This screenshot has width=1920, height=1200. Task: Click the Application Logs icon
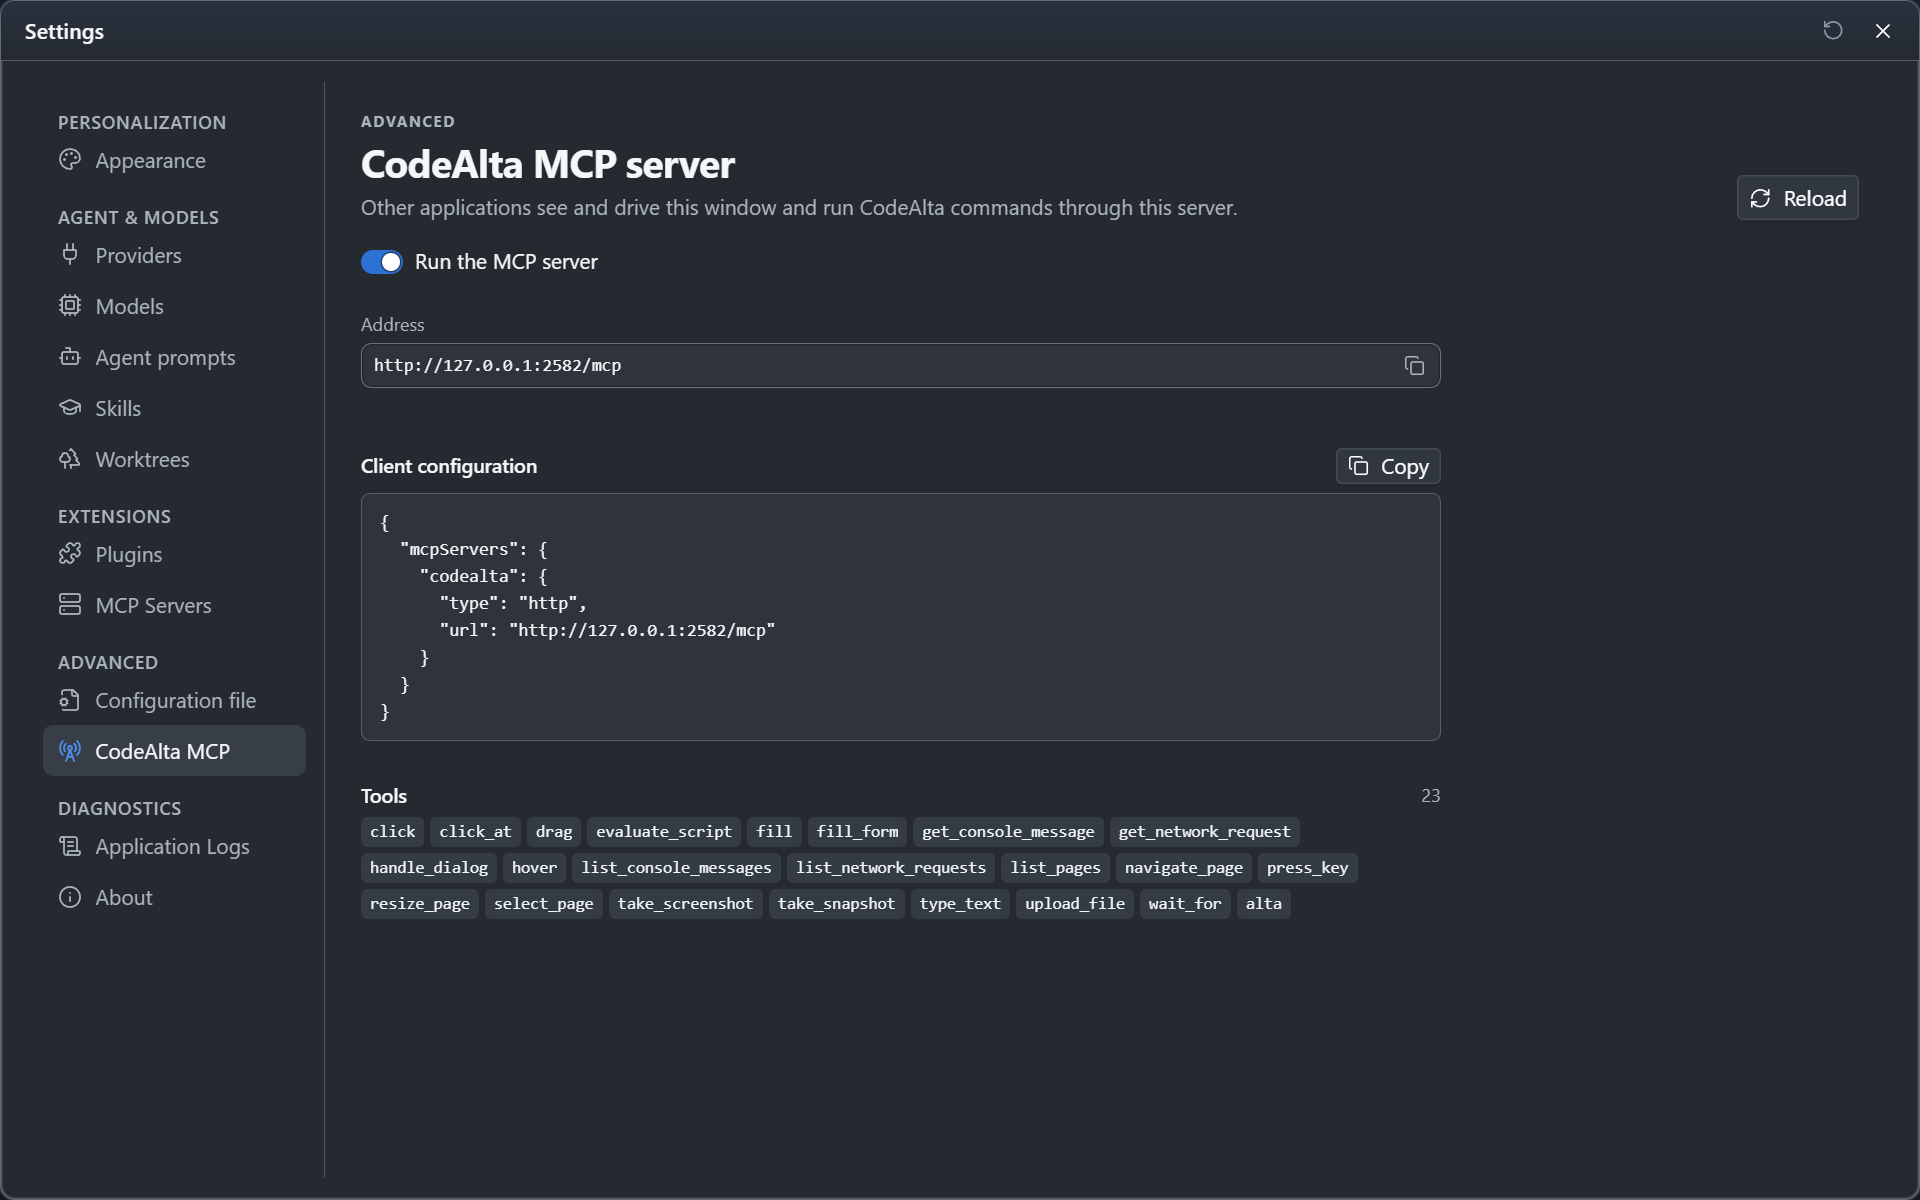coord(70,846)
